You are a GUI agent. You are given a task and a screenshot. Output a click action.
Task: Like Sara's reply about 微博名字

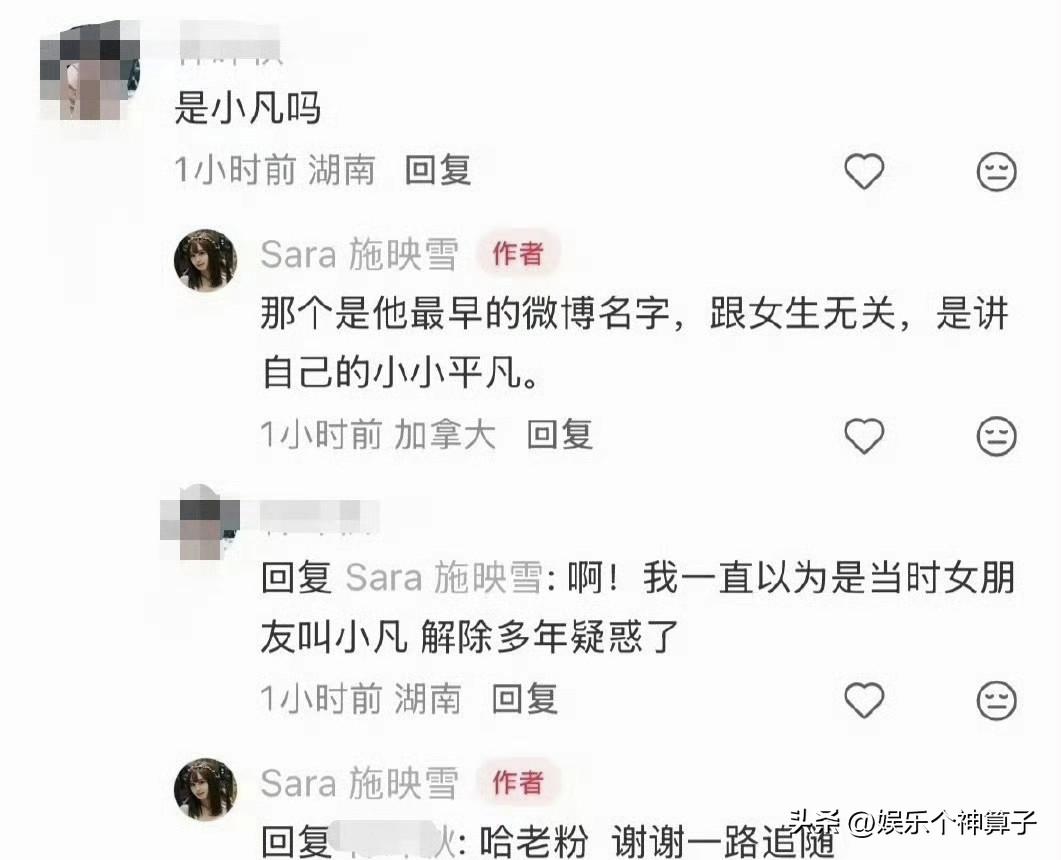point(864,435)
